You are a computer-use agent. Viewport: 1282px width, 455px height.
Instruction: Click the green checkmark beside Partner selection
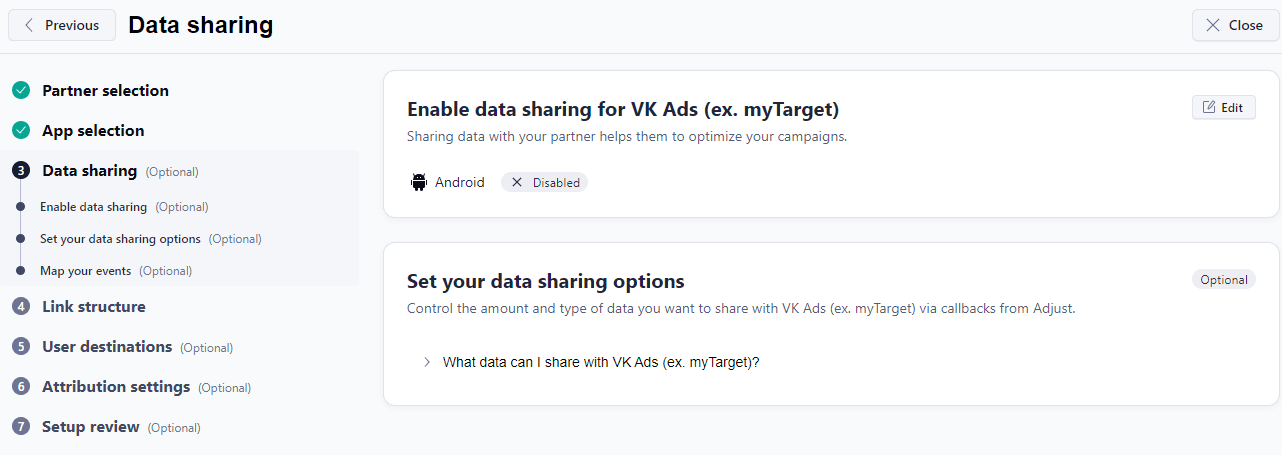pyautogui.click(x=21, y=91)
